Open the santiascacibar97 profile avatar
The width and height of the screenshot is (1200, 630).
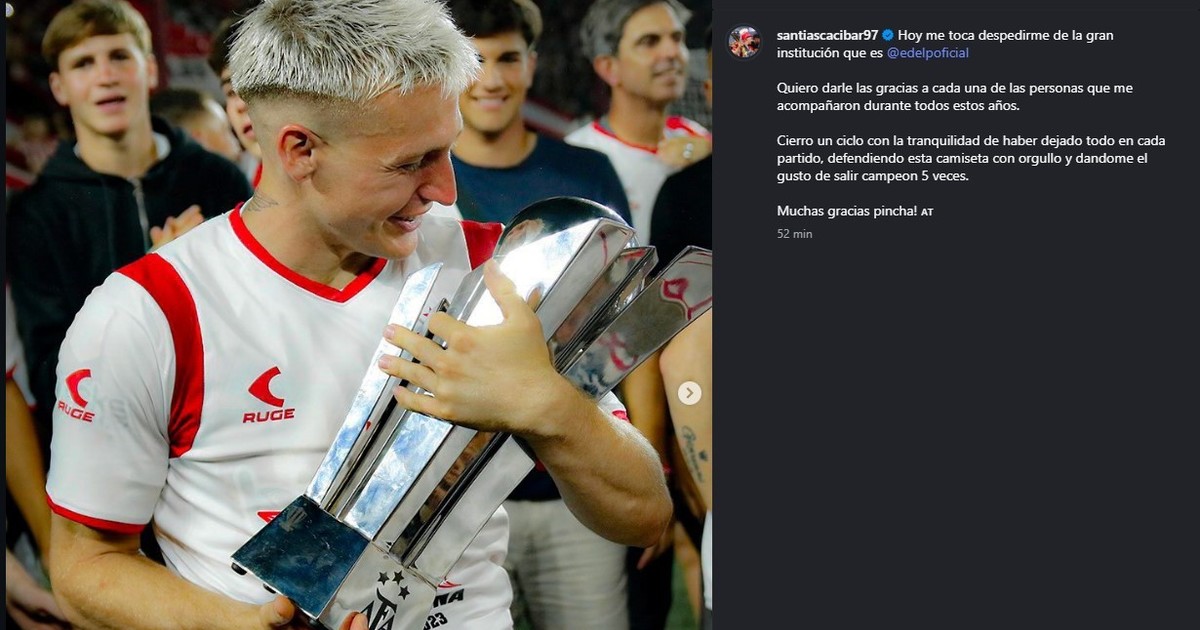click(744, 42)
